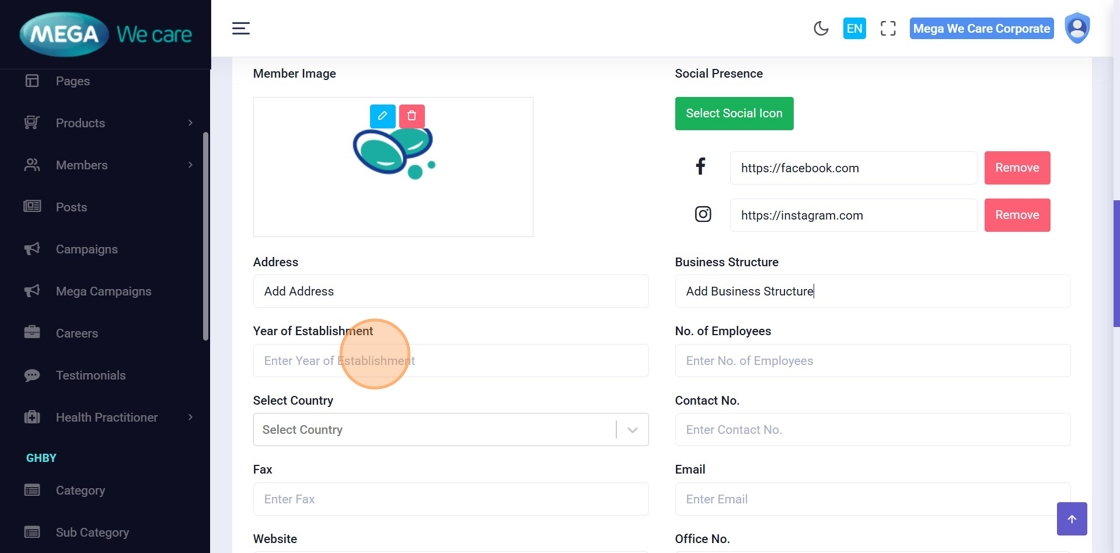Image resolution: width=1120 pixels, height=553 pixels.
Task: Click the hamburger menu icon
Action: [241, 28]
